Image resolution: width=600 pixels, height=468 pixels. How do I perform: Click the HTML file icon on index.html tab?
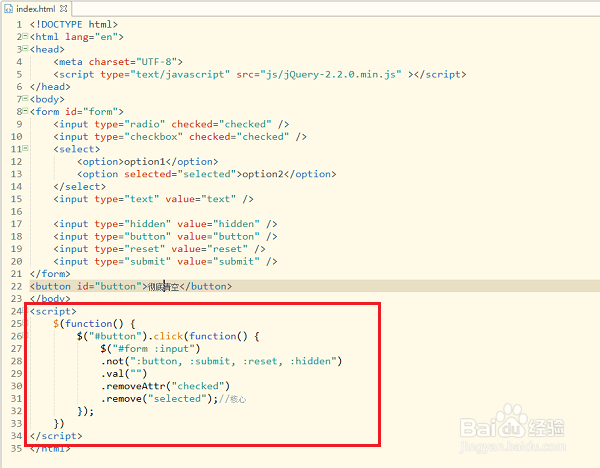pyautogui.click(x=8, y=8)
